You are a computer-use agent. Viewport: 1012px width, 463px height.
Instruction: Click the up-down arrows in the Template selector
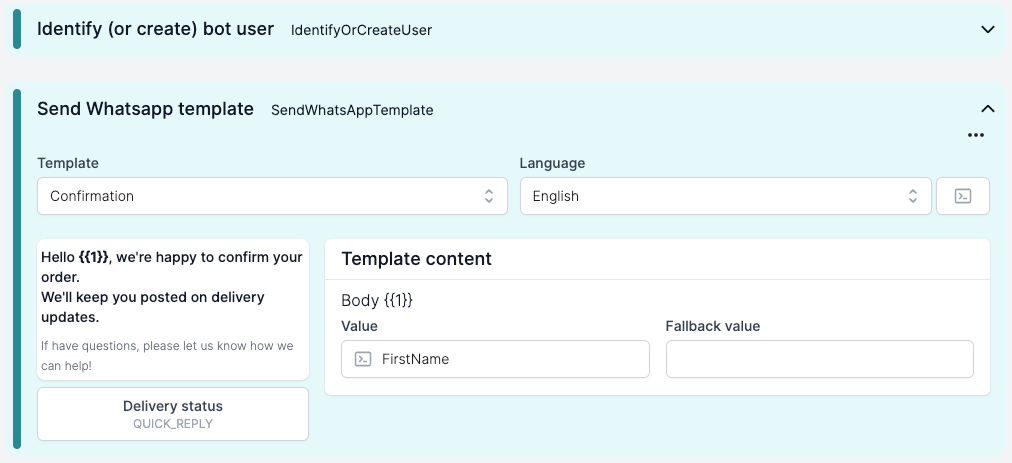pos(489,196)
